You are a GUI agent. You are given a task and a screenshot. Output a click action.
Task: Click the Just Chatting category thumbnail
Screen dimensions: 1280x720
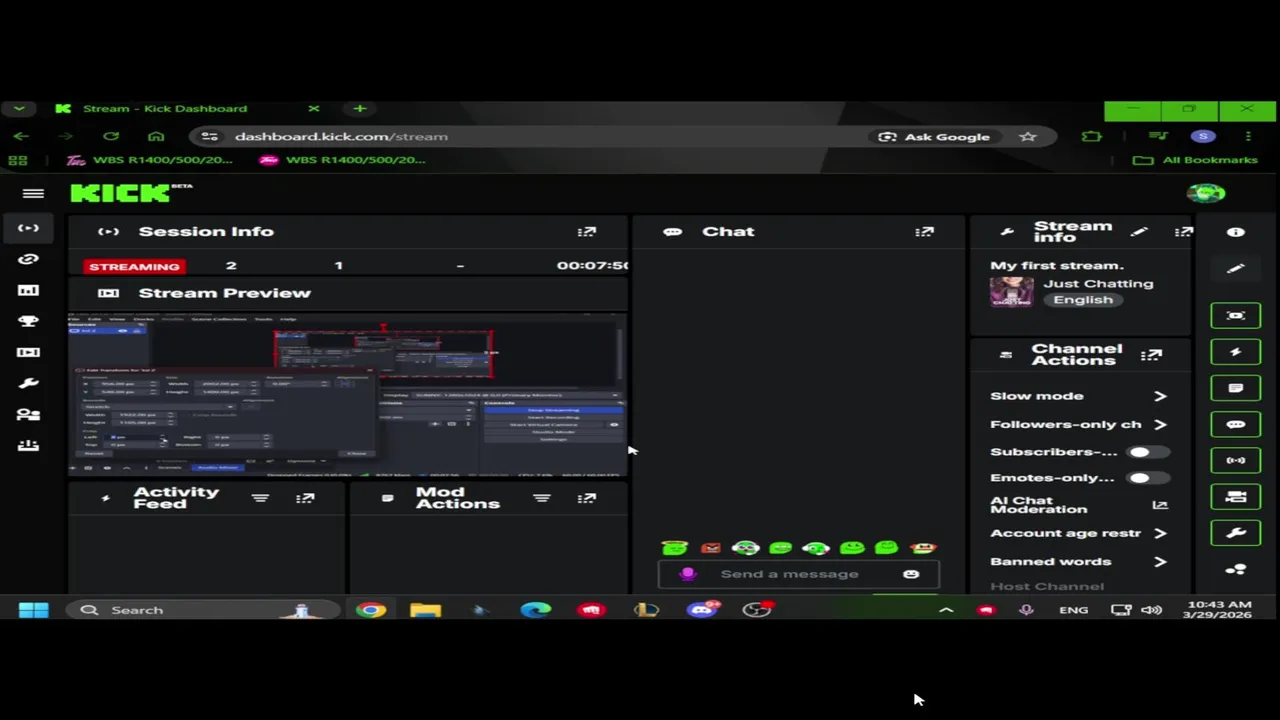1011,292
